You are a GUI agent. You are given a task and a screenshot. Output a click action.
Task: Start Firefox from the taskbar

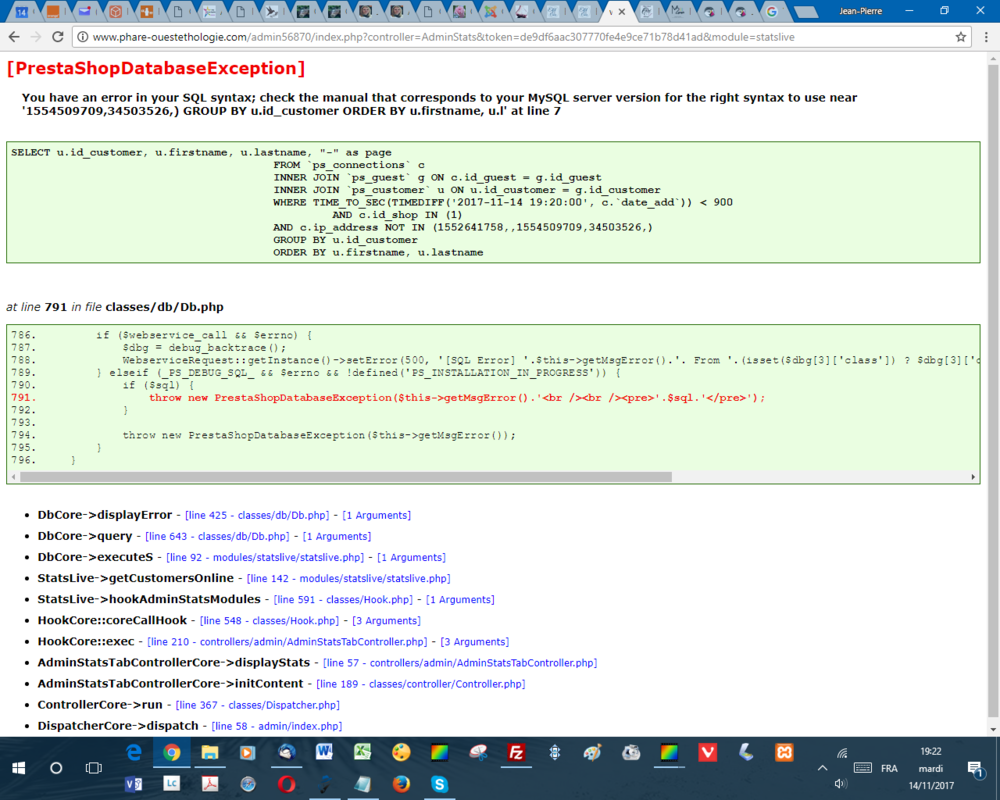click(x=400, y=782)
